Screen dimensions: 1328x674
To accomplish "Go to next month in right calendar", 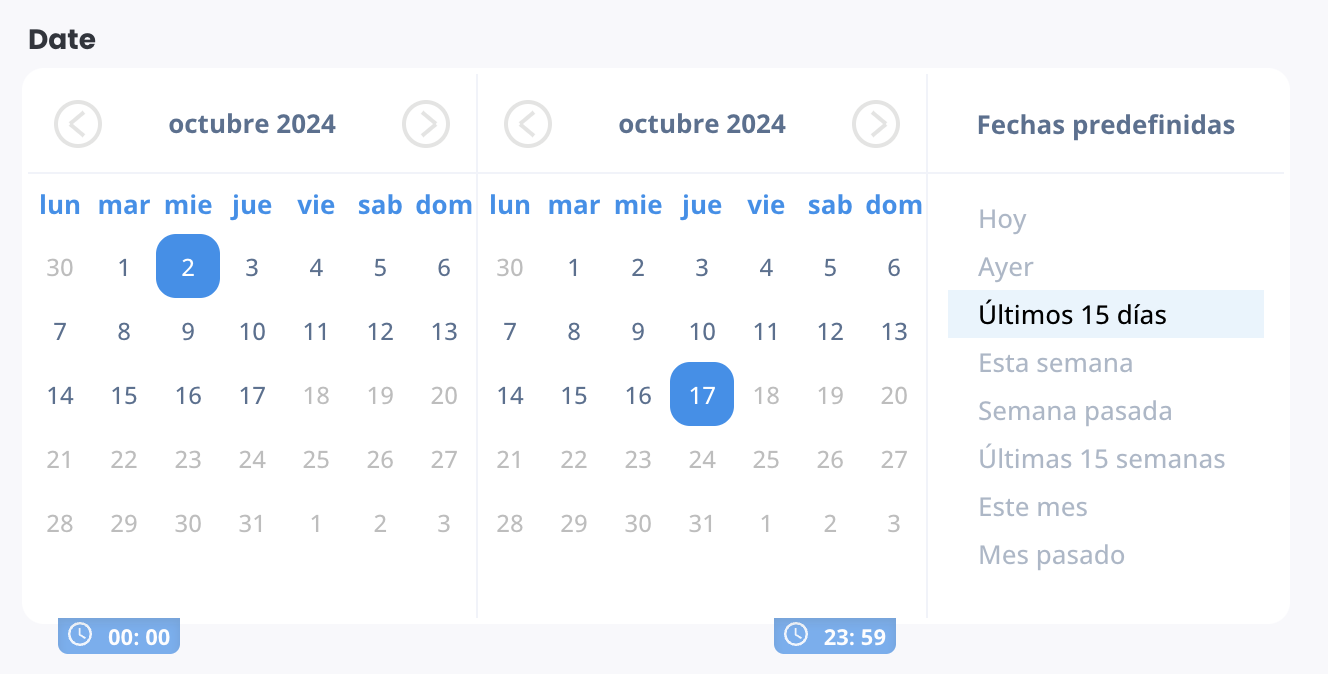I will click(876, 124).
